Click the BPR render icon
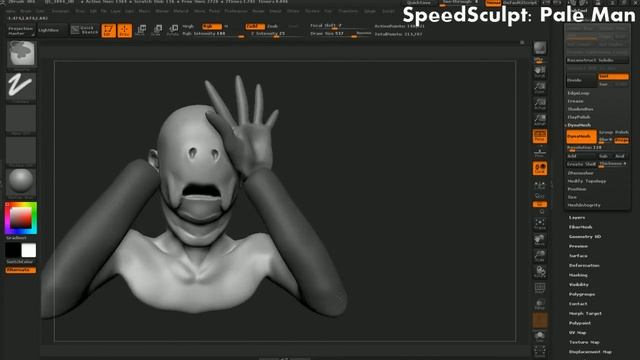 coord(540,49)
